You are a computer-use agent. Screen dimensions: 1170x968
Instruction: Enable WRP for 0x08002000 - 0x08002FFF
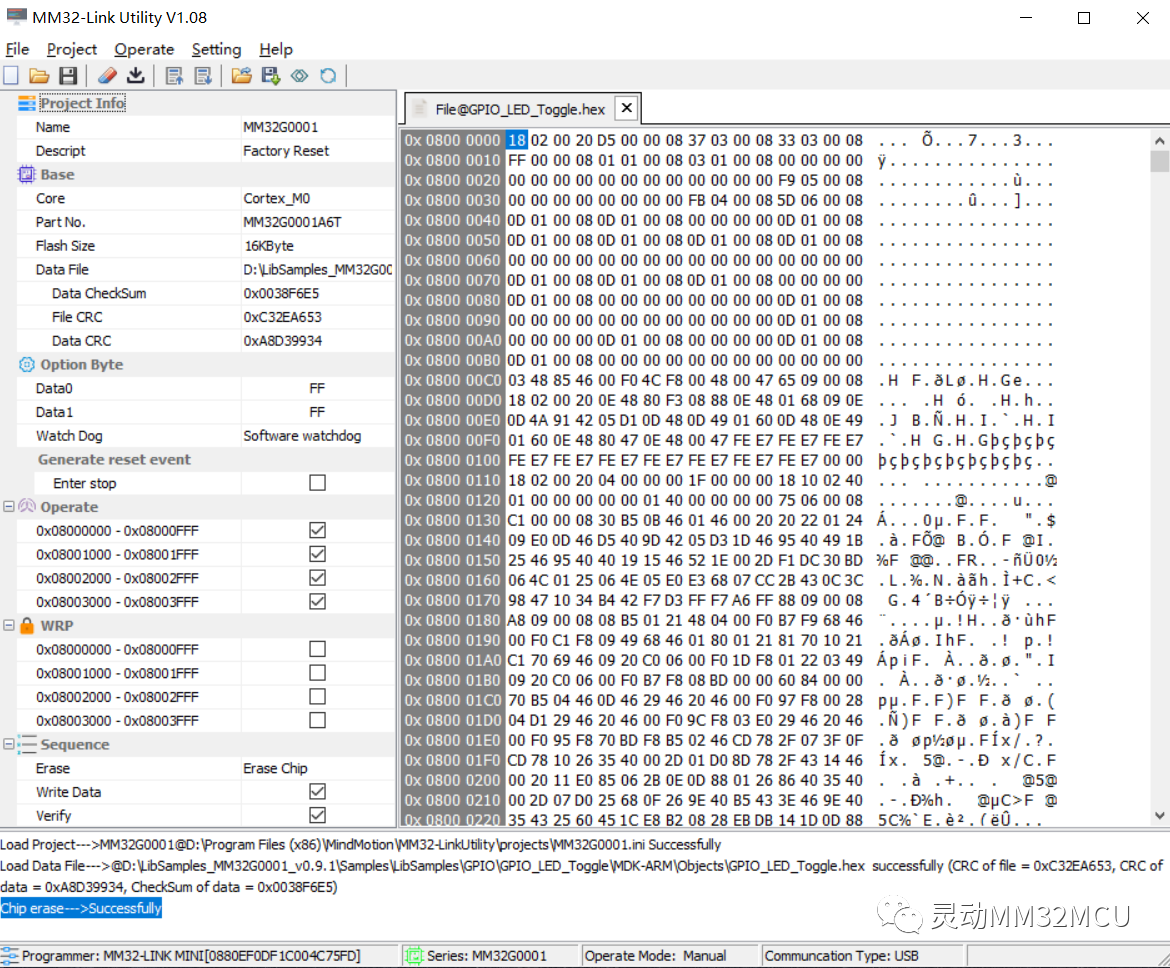(317, 696)
